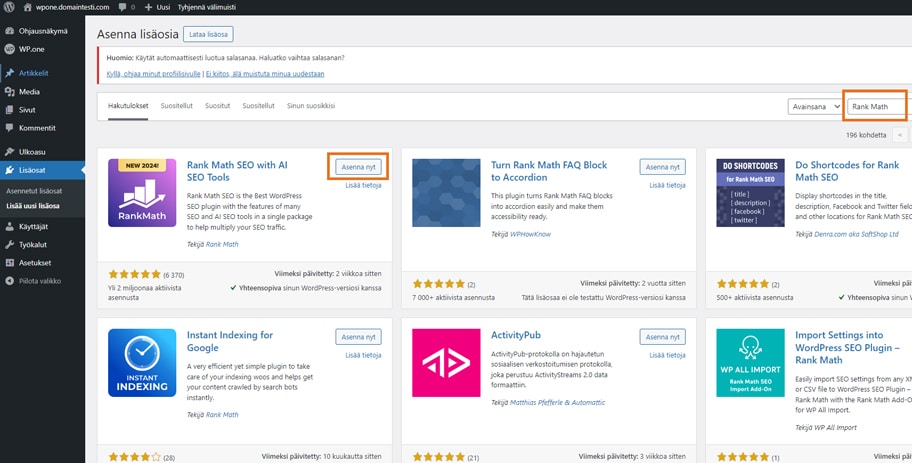
Task: Click the Kommentit comment icon
Action: 9,127
